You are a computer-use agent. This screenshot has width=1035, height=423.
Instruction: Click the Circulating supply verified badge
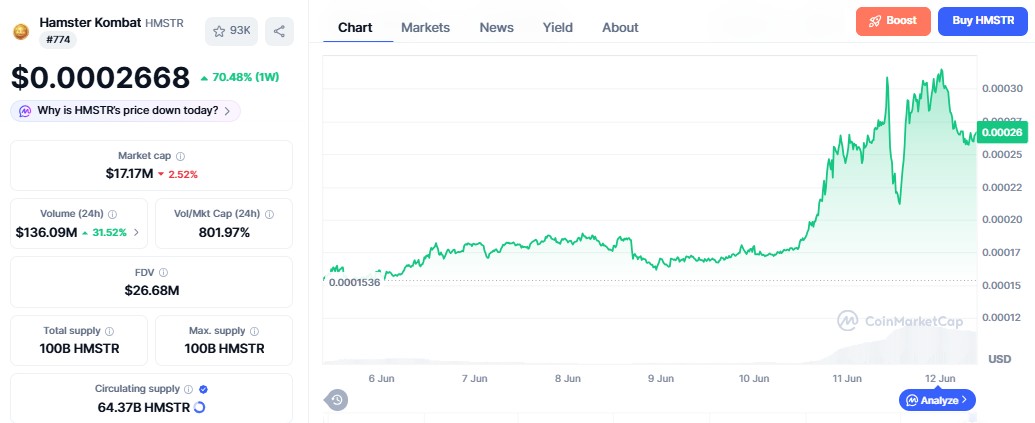[x=203, y=389]
